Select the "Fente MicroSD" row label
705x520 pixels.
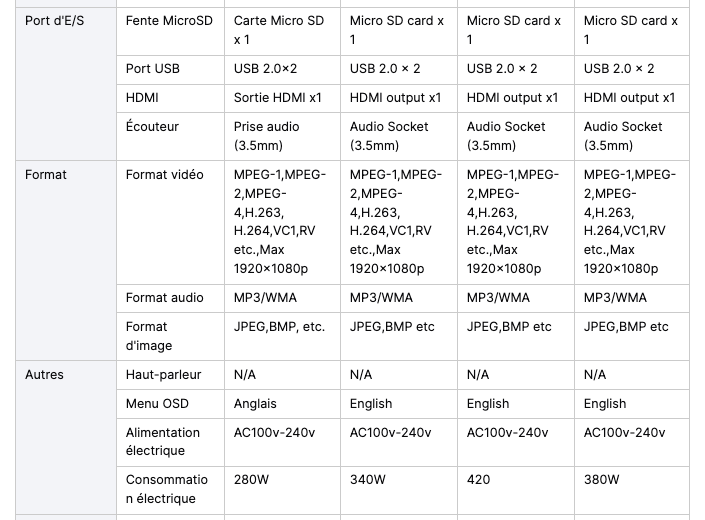(169, 21)
